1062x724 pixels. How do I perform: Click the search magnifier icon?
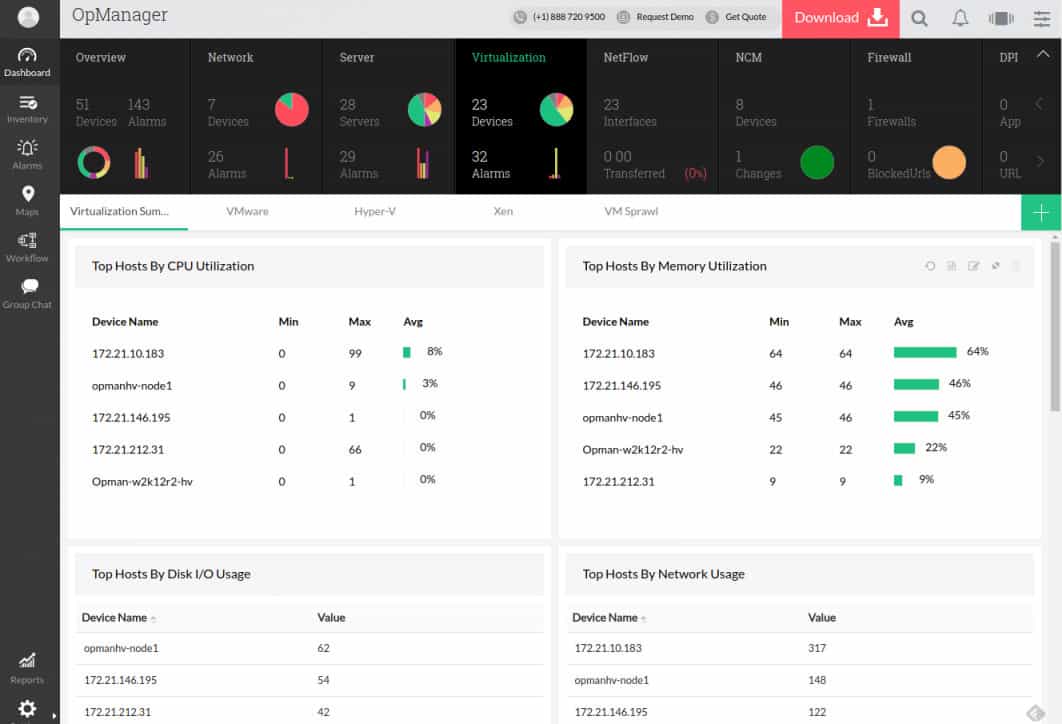click(919, 18)
